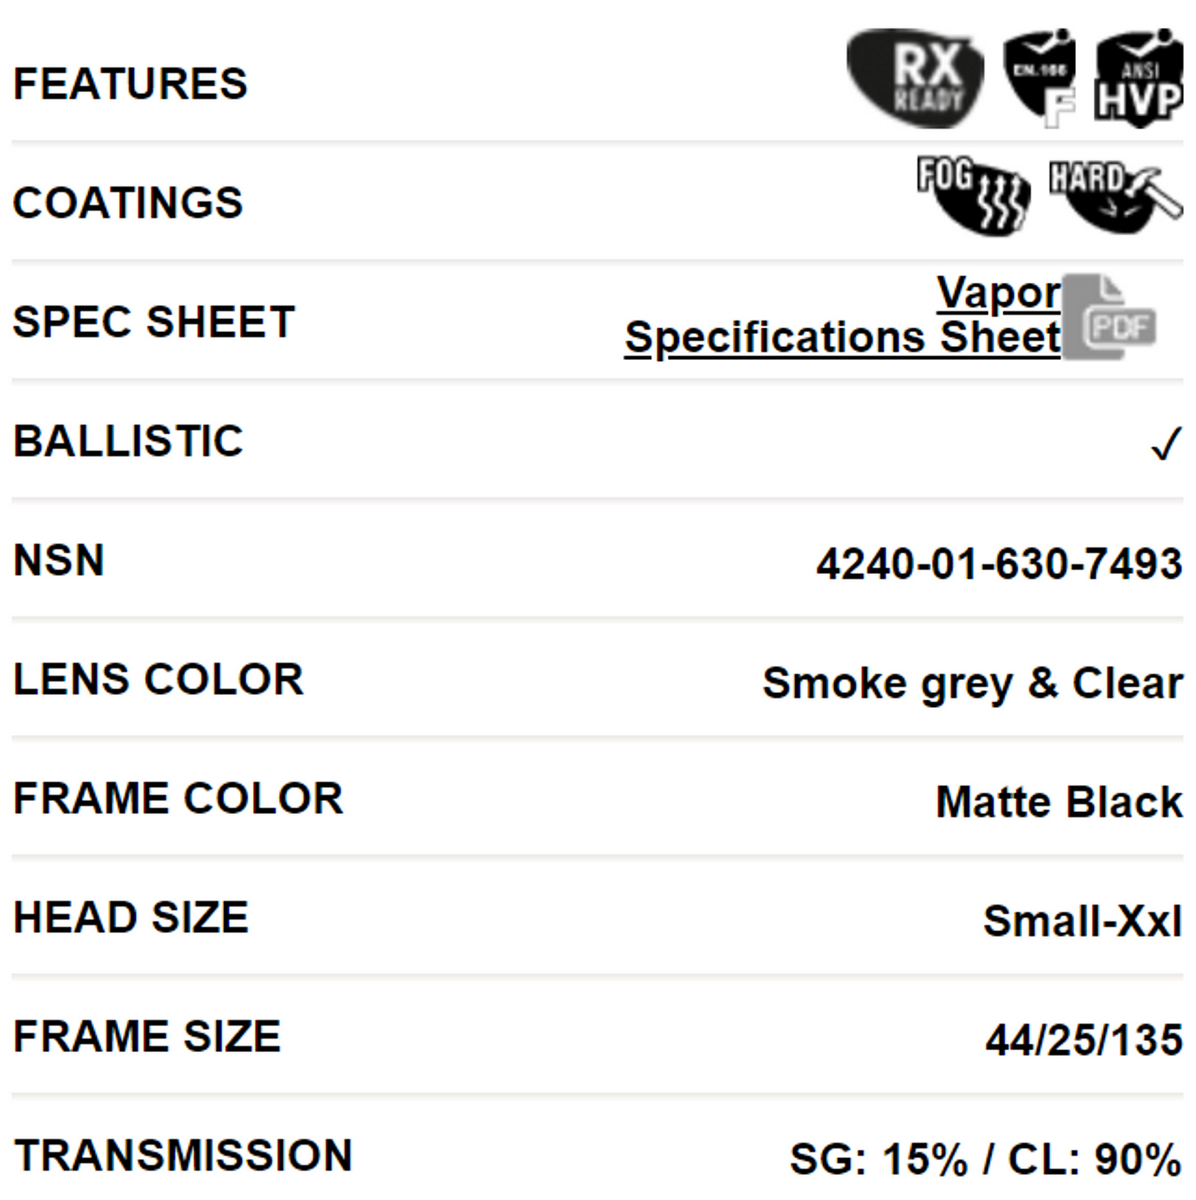Click the TRANSMISSION row label
The width and height of the screenshot is (1196, 1200).
pyautogui.click(x=183, y=1155)
